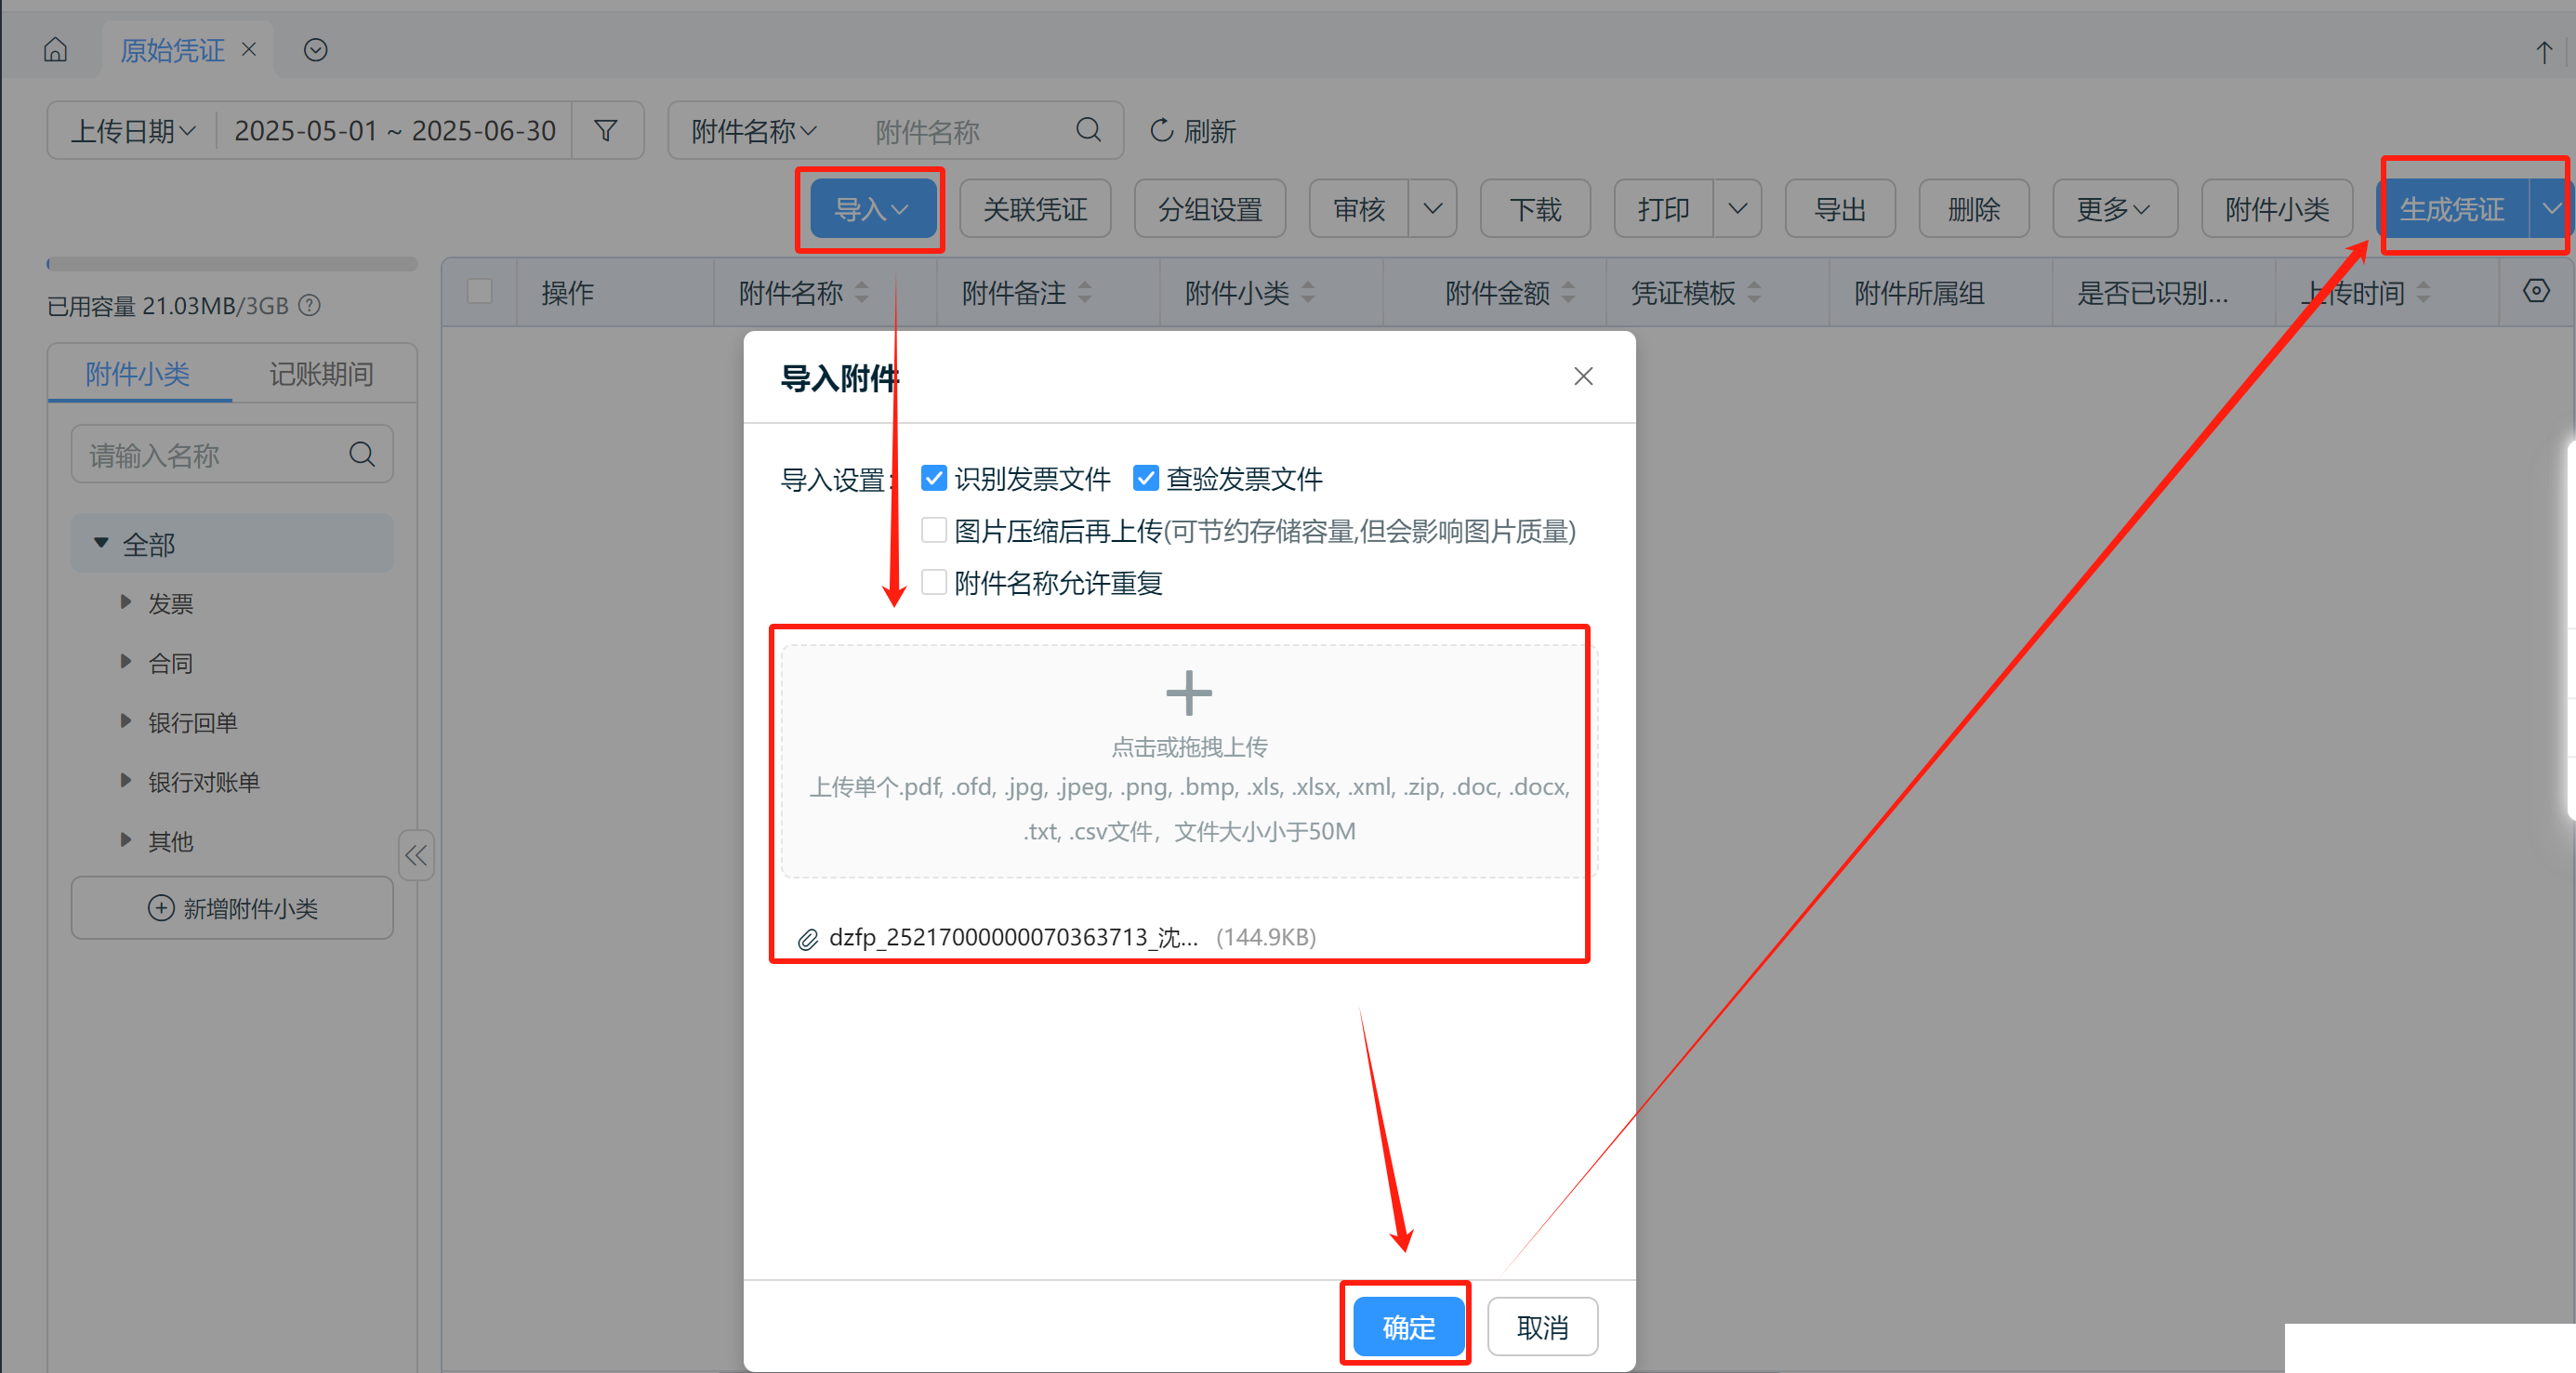Enable 附件名称允许重复 checkbox
2576x1373 pixels.
(933, 583)
